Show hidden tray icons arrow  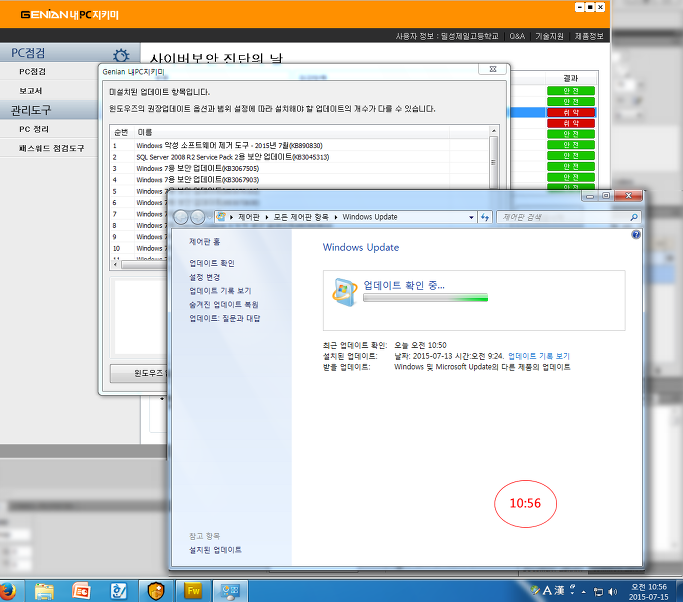[x=584, y=592]
